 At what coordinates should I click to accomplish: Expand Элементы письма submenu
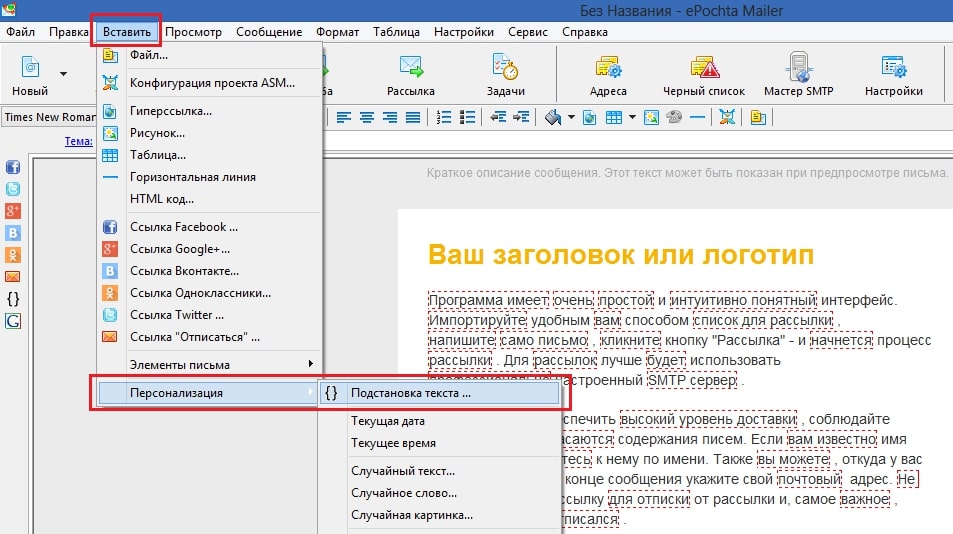coord(210,365)
